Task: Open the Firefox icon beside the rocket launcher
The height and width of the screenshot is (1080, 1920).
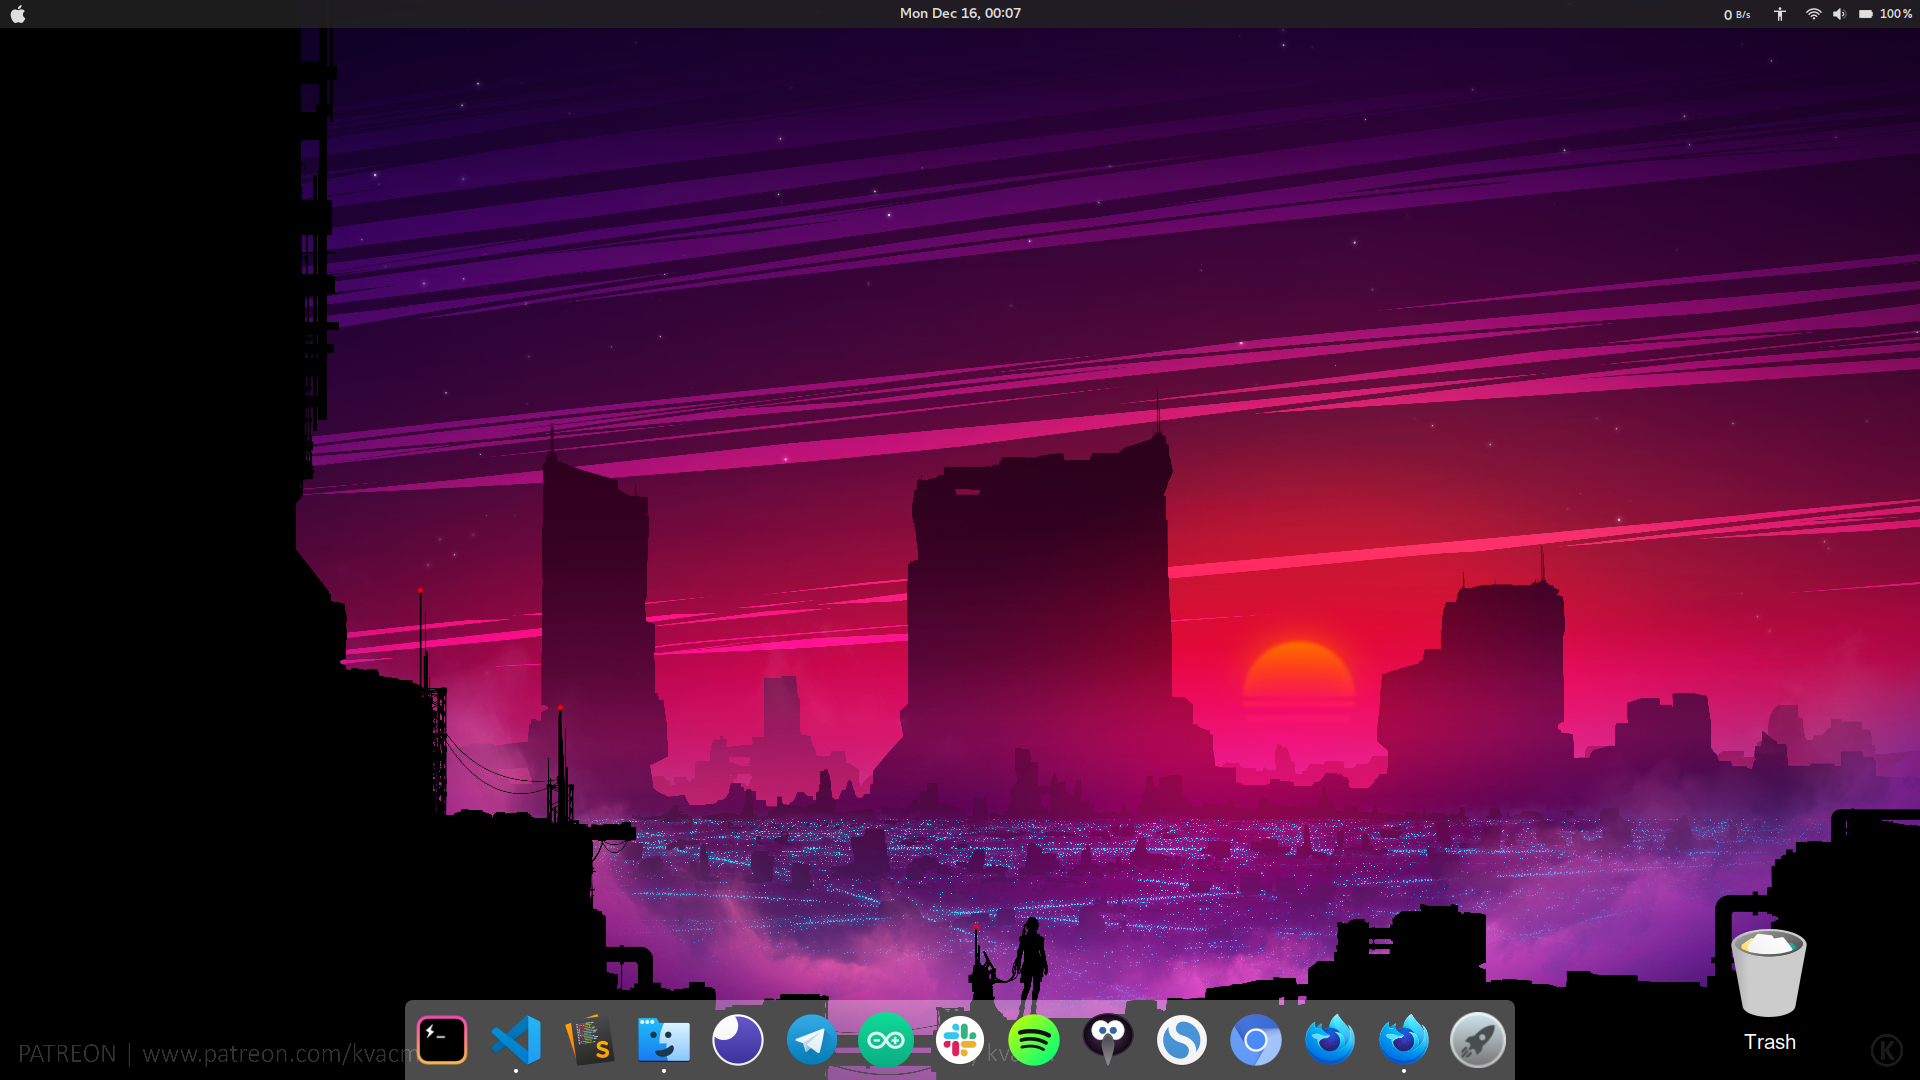Action: click(1404, 1040)
